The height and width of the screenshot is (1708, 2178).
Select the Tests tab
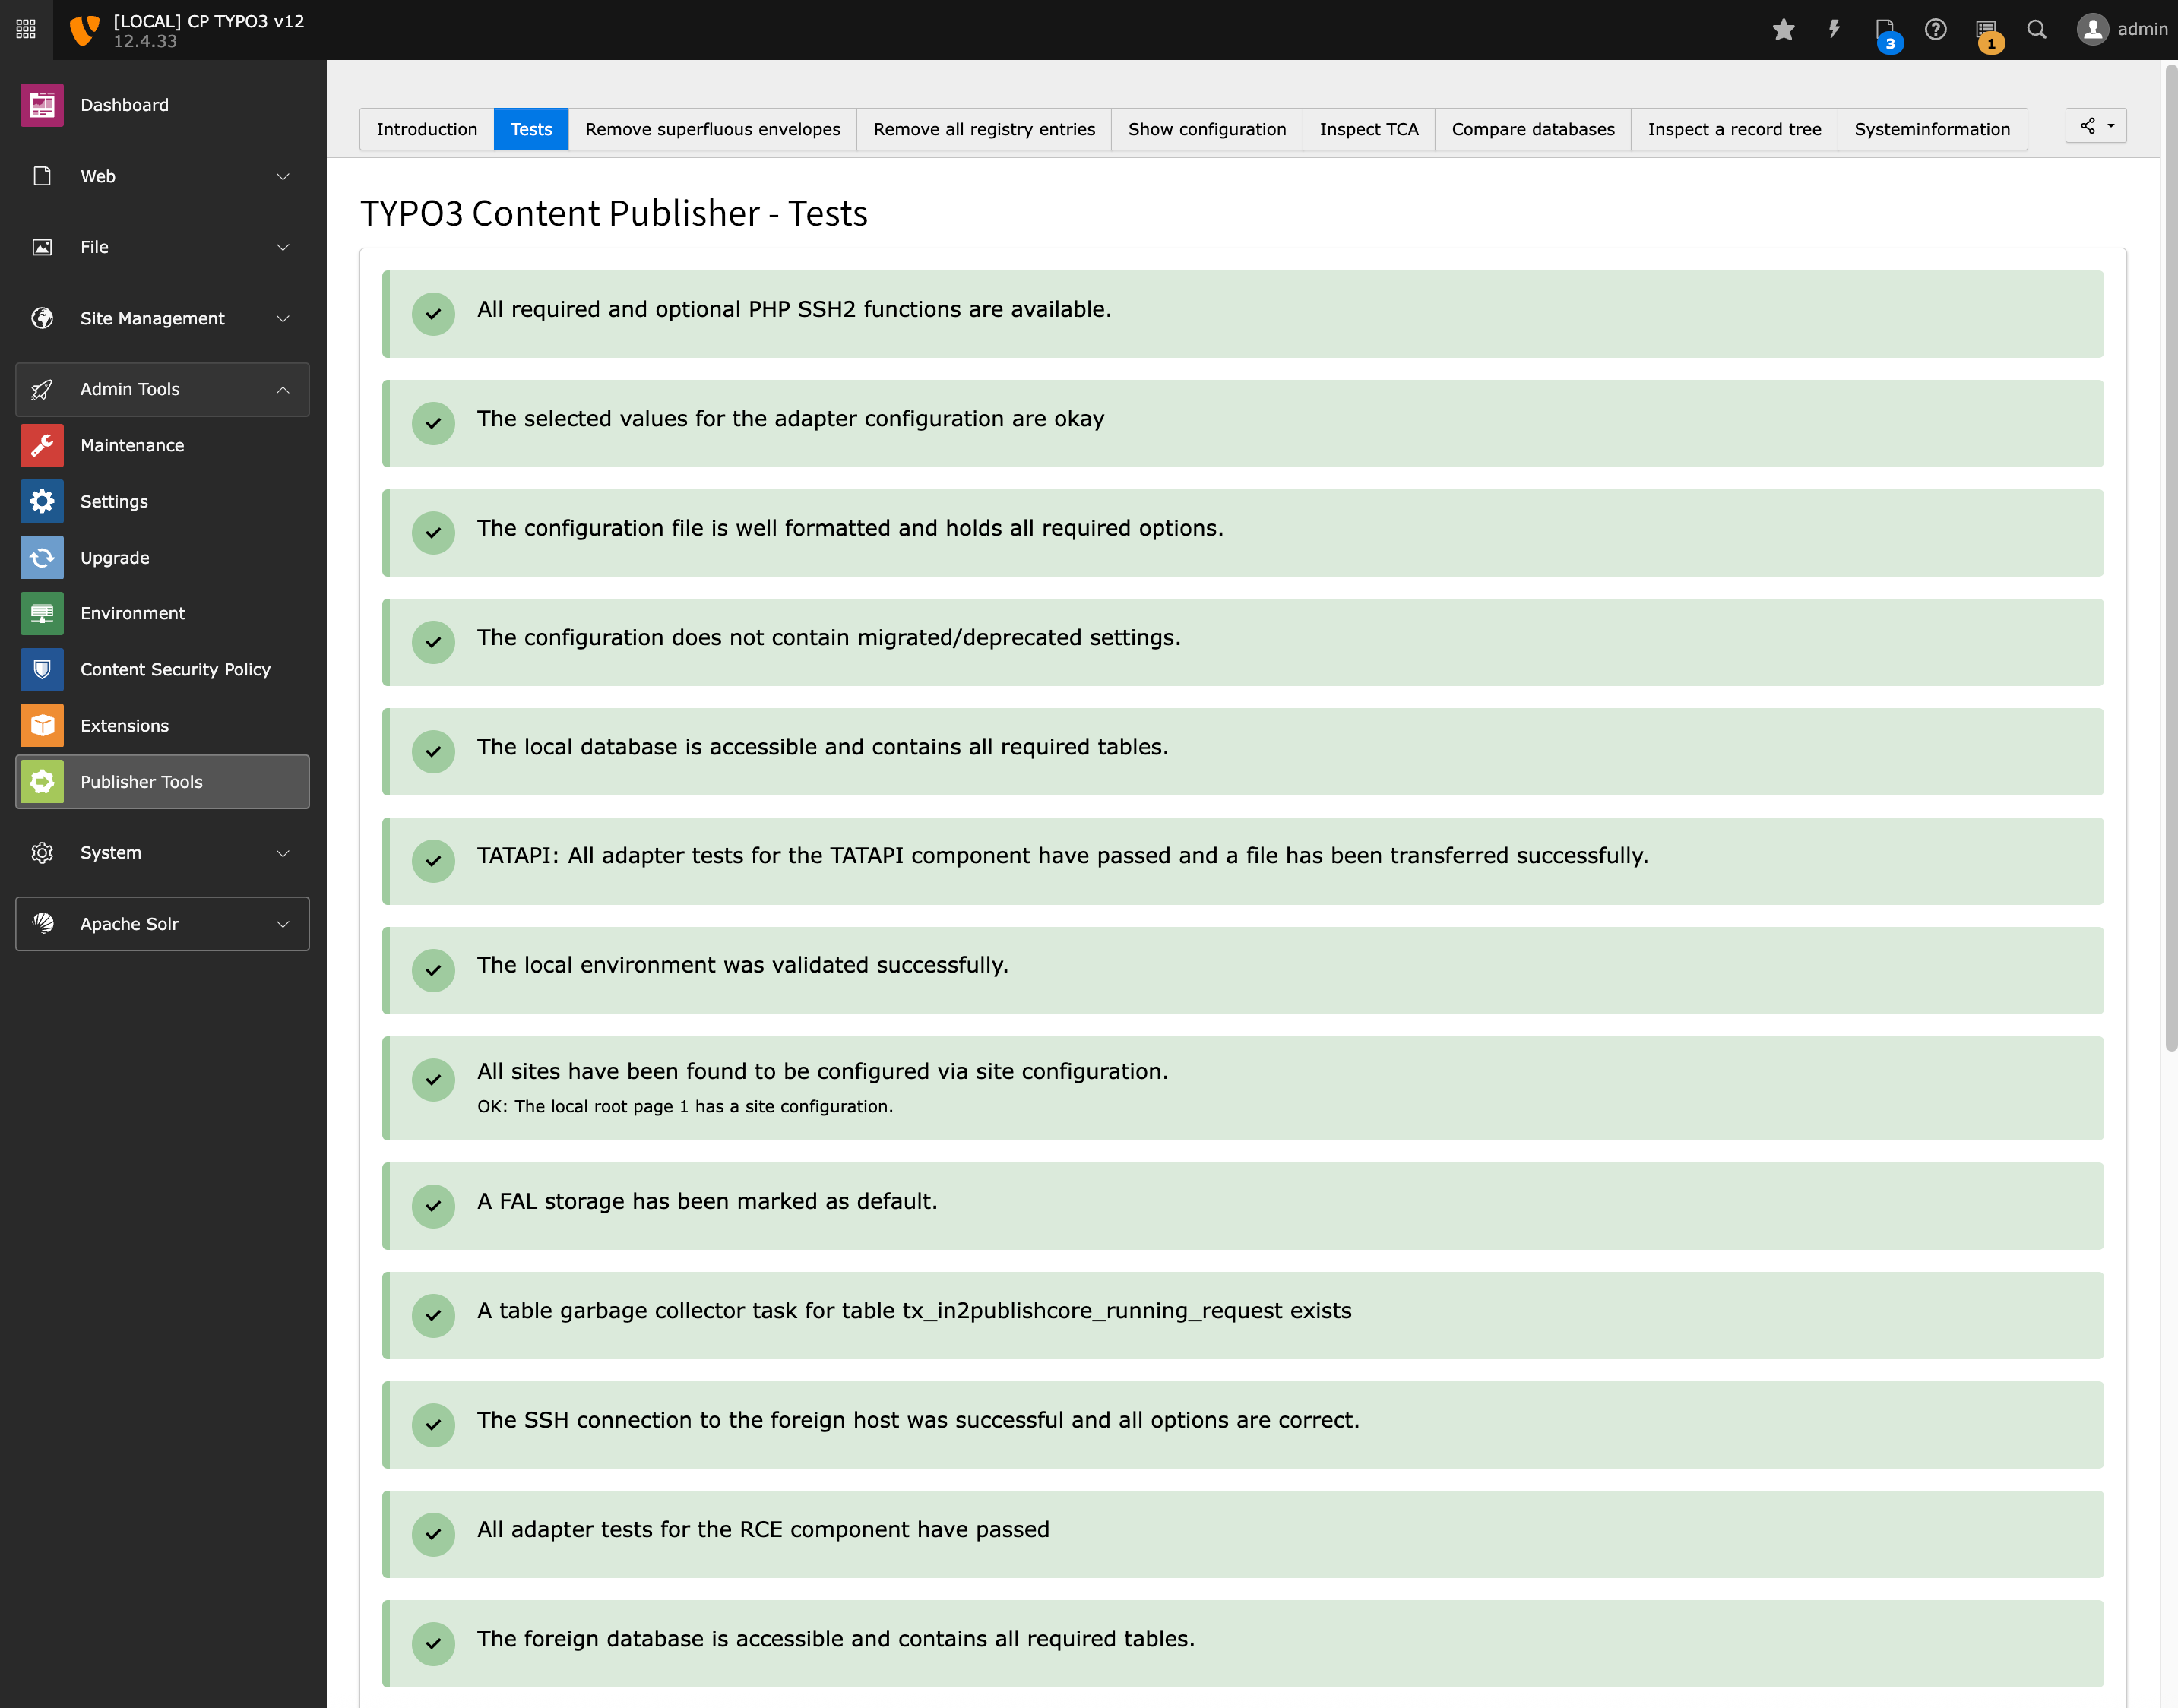click(531, 129)
